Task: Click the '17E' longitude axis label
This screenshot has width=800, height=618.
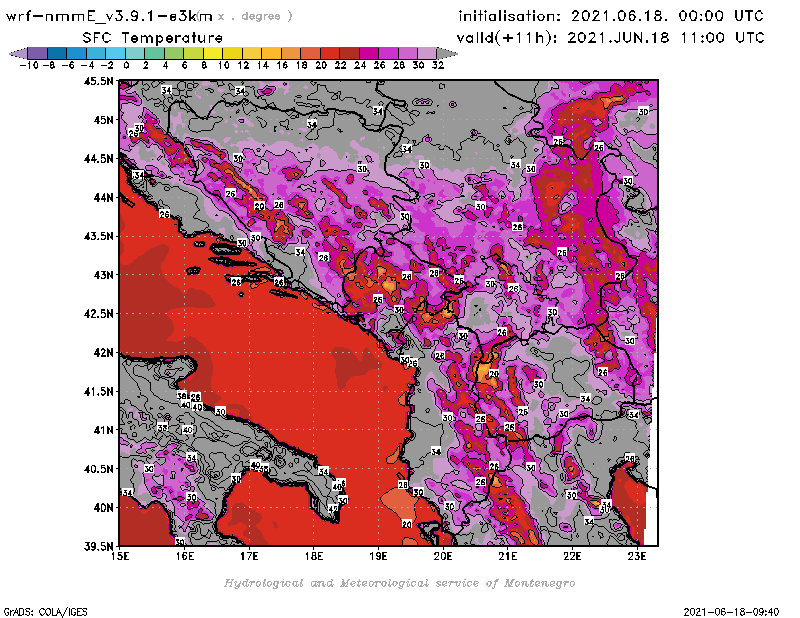Action: (x=249, y=556)
